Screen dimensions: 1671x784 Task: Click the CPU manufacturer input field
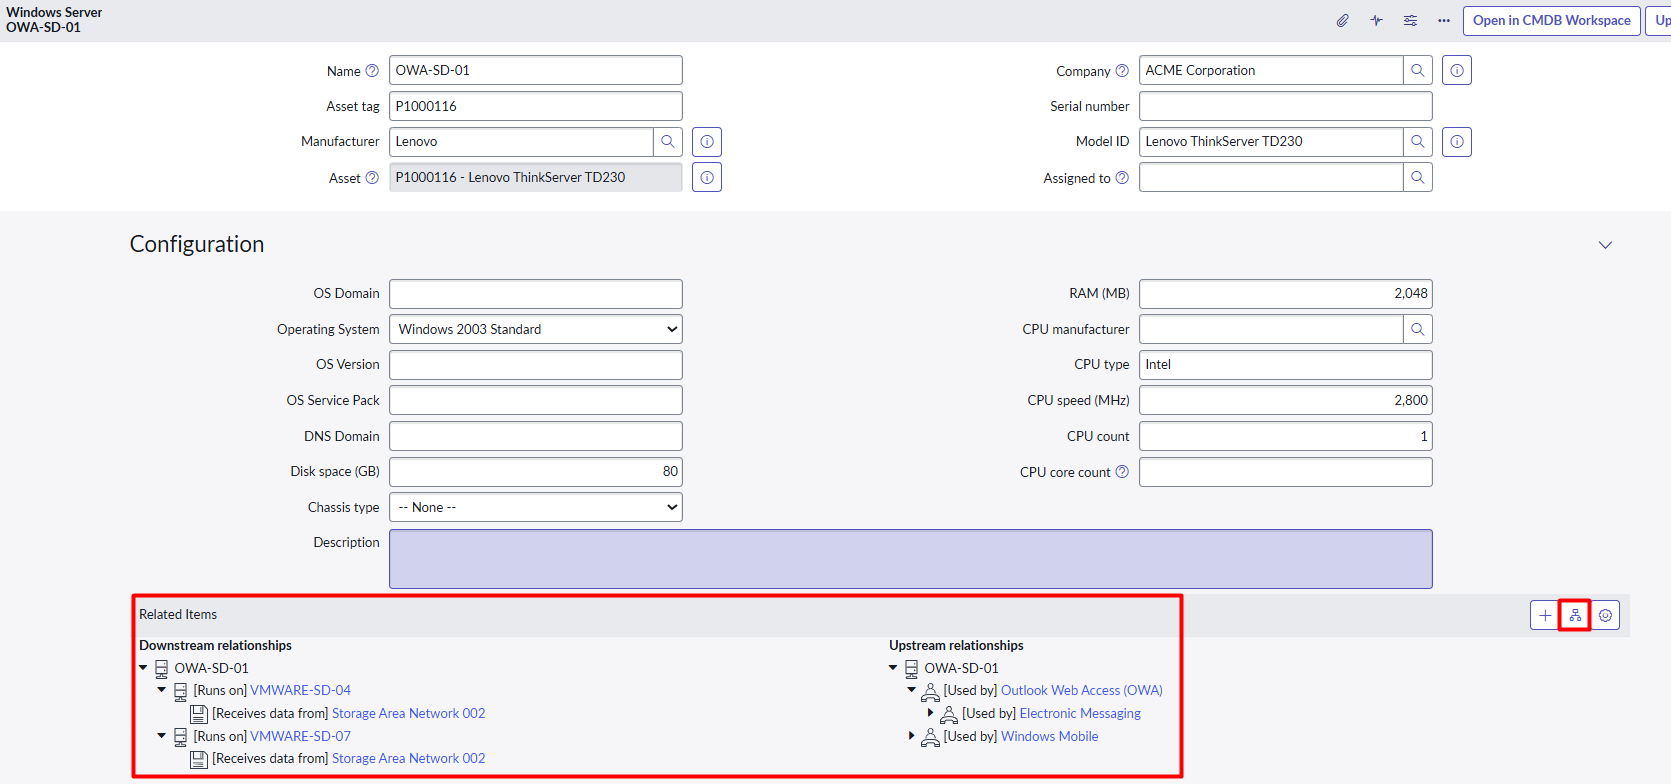(1271, 329)
